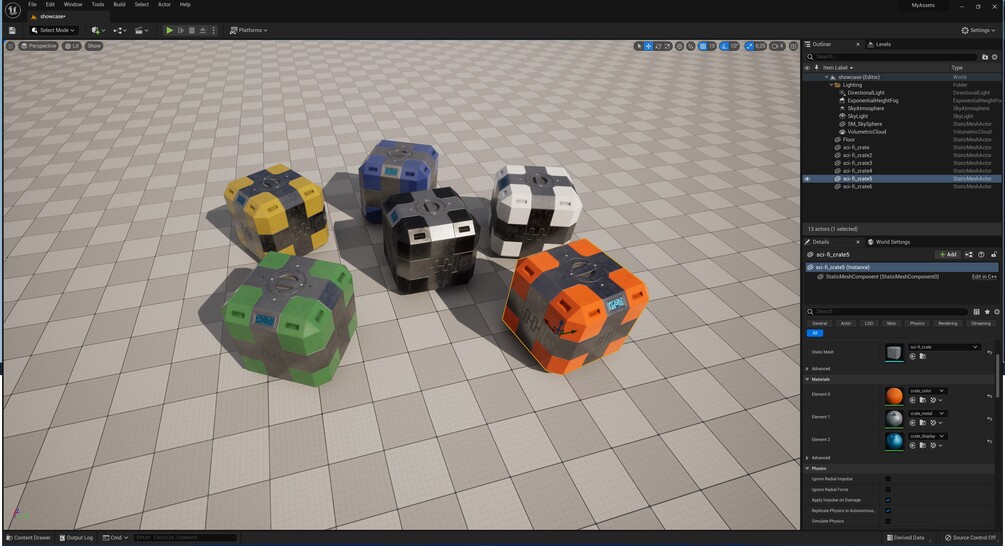1005x546 pixels.
Task: Click the Details help question-mark icon
Action: click(981, 254)
